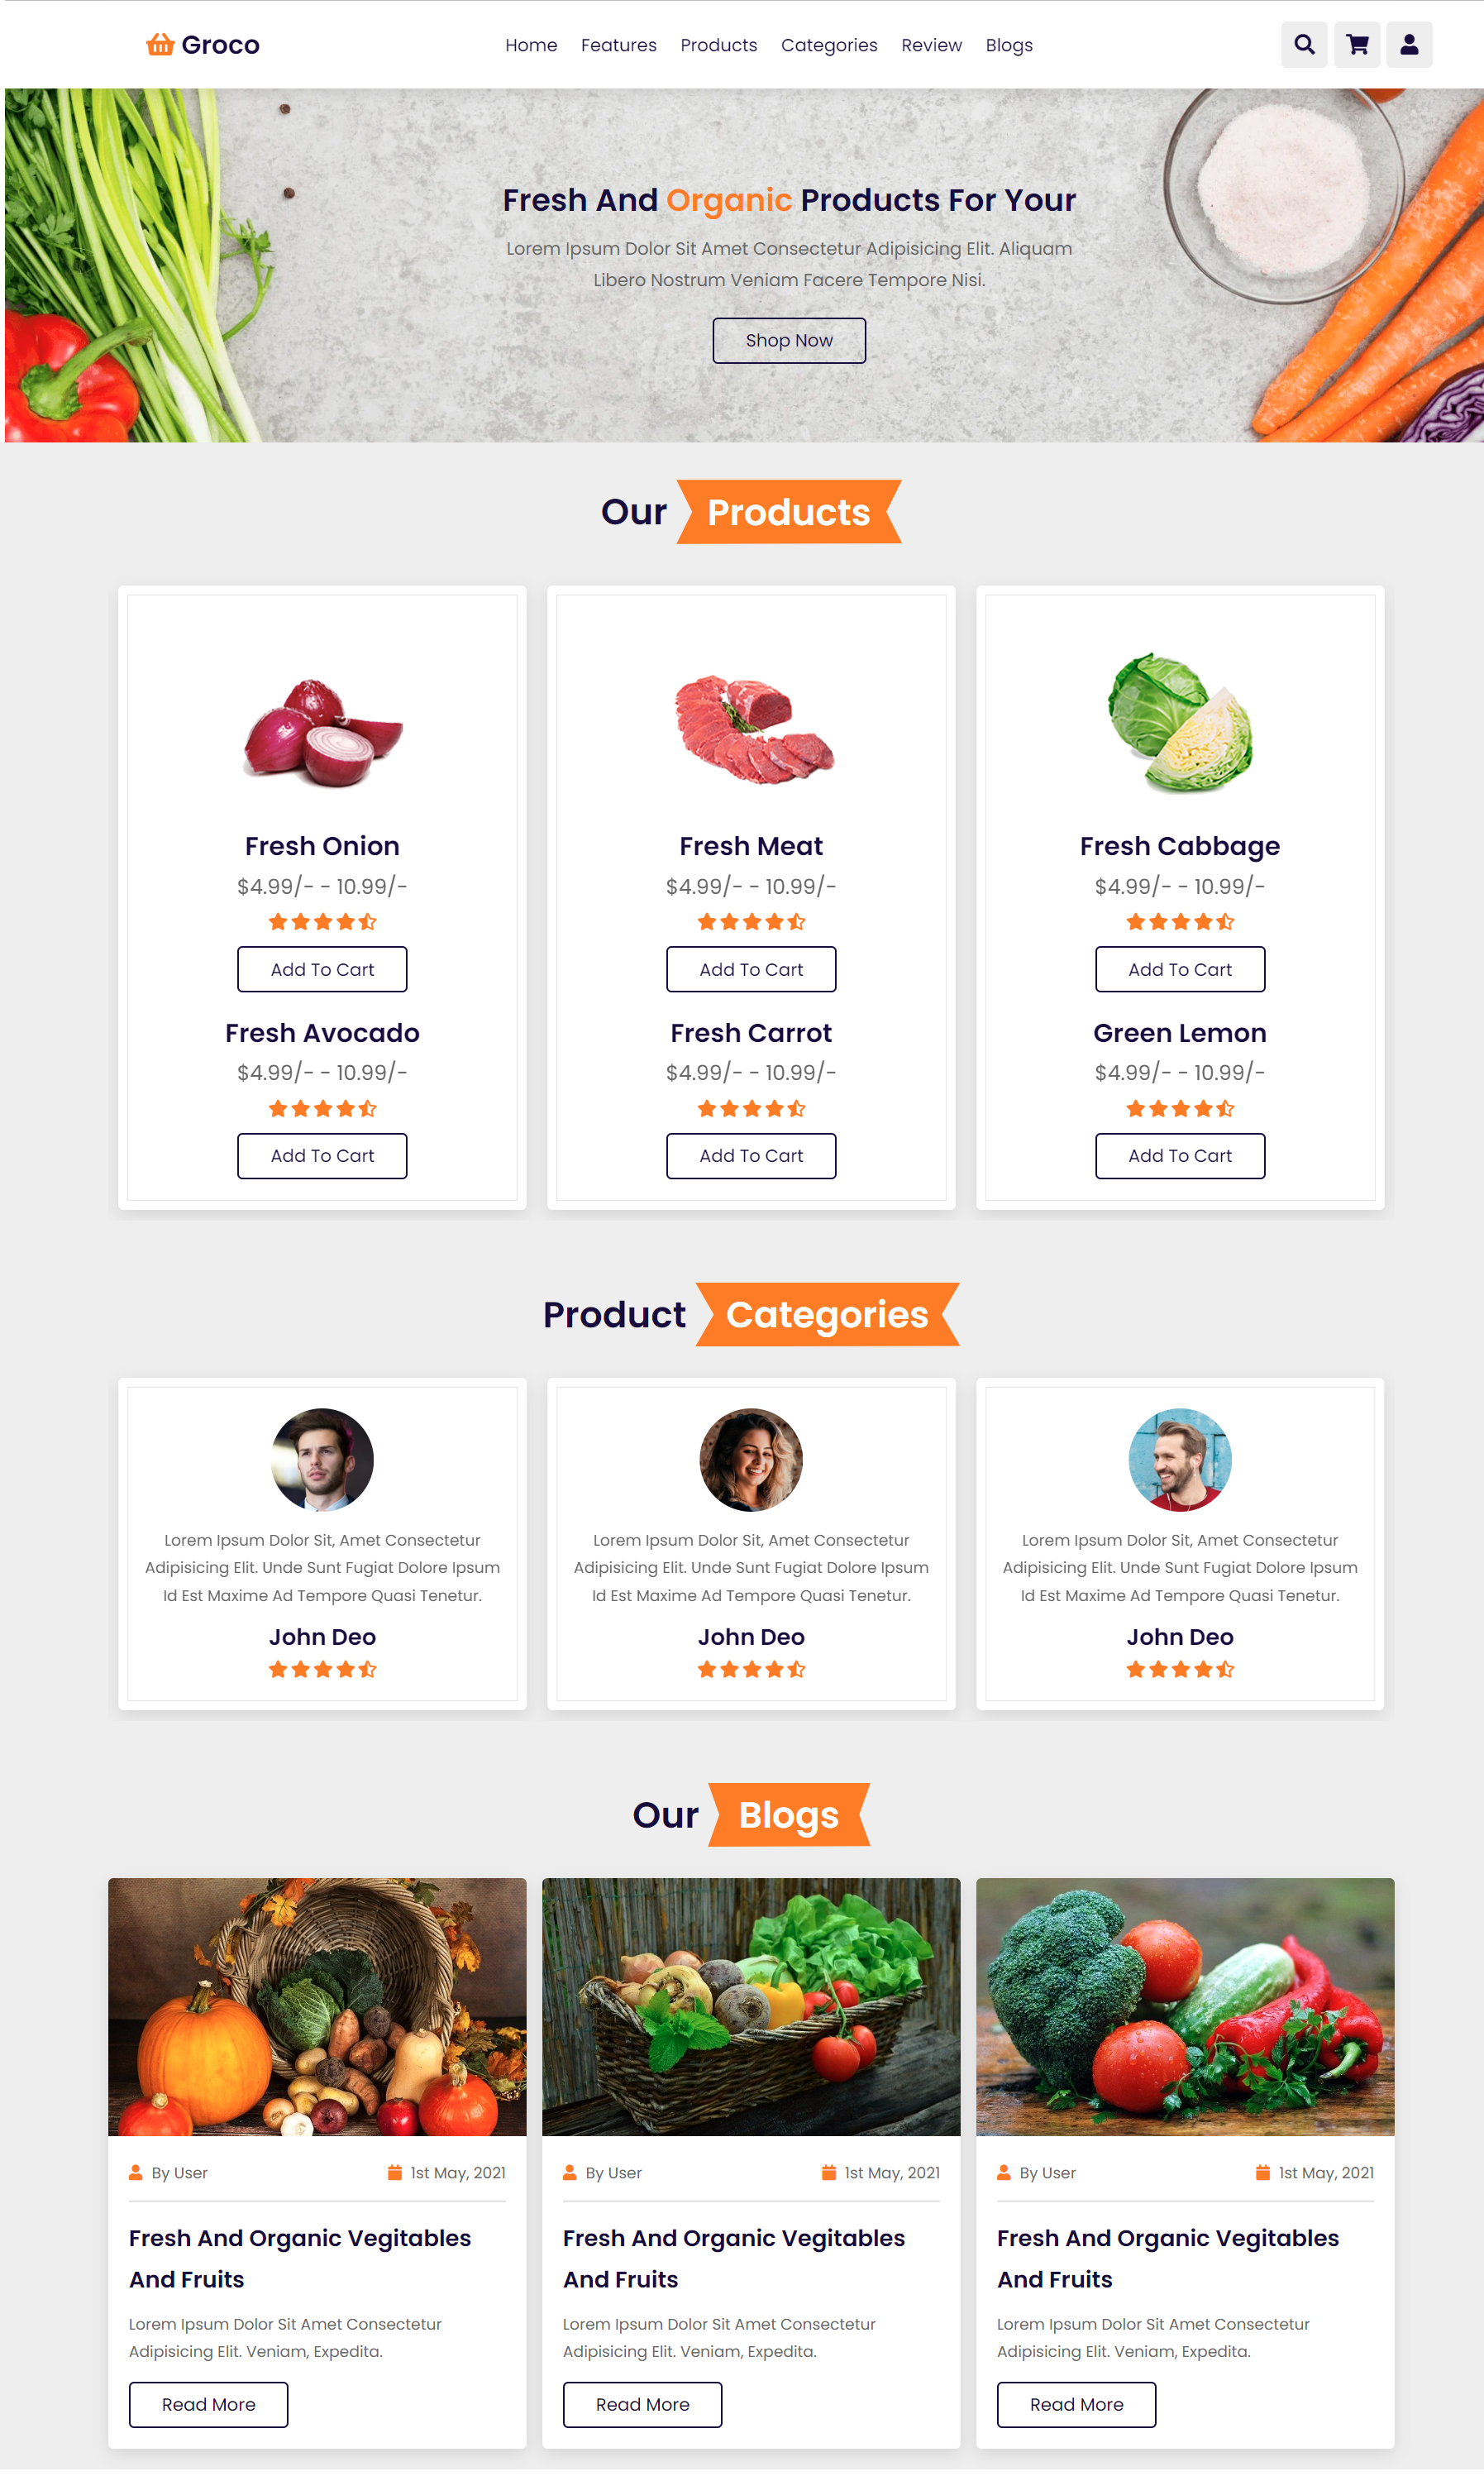
Task: Click the third blog's calendar icon
Action: 1262,2173
